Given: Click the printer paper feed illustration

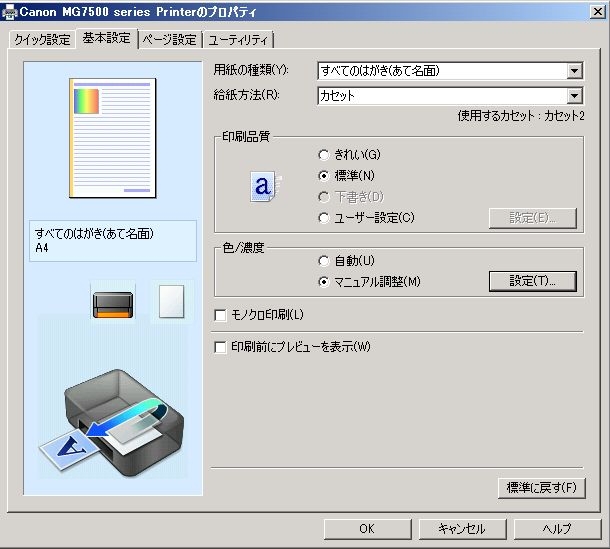Looking at the screenshot, I should pyautogui.click(x=113, y=422).
